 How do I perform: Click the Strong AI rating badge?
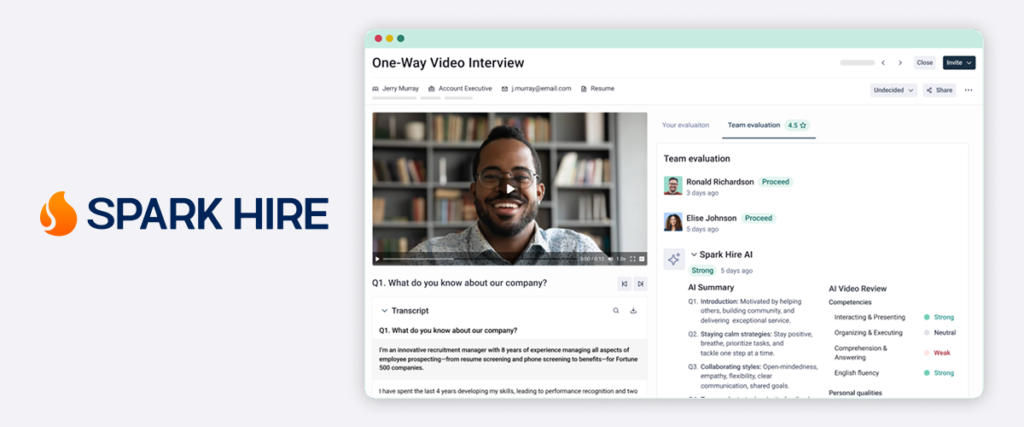coord(703,270)
